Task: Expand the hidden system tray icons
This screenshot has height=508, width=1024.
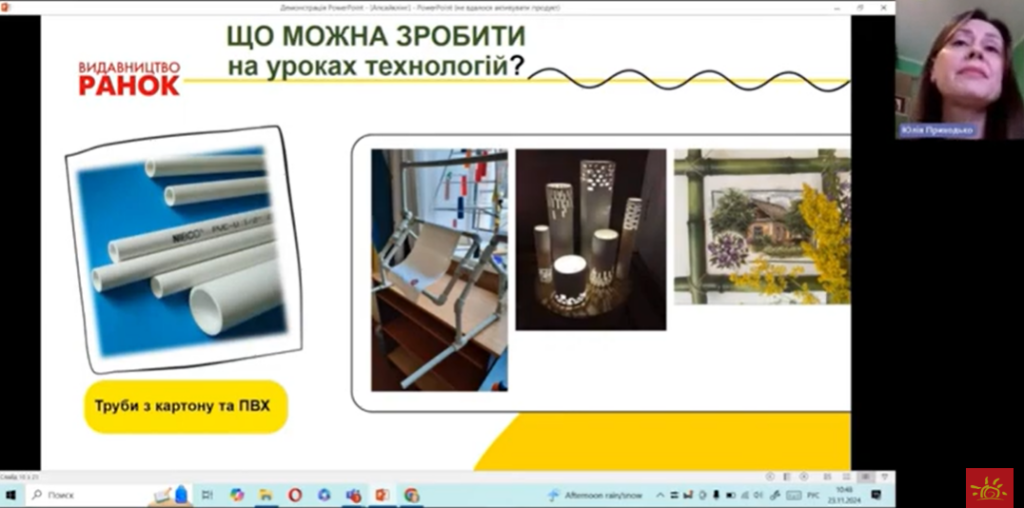Action: 660,495
